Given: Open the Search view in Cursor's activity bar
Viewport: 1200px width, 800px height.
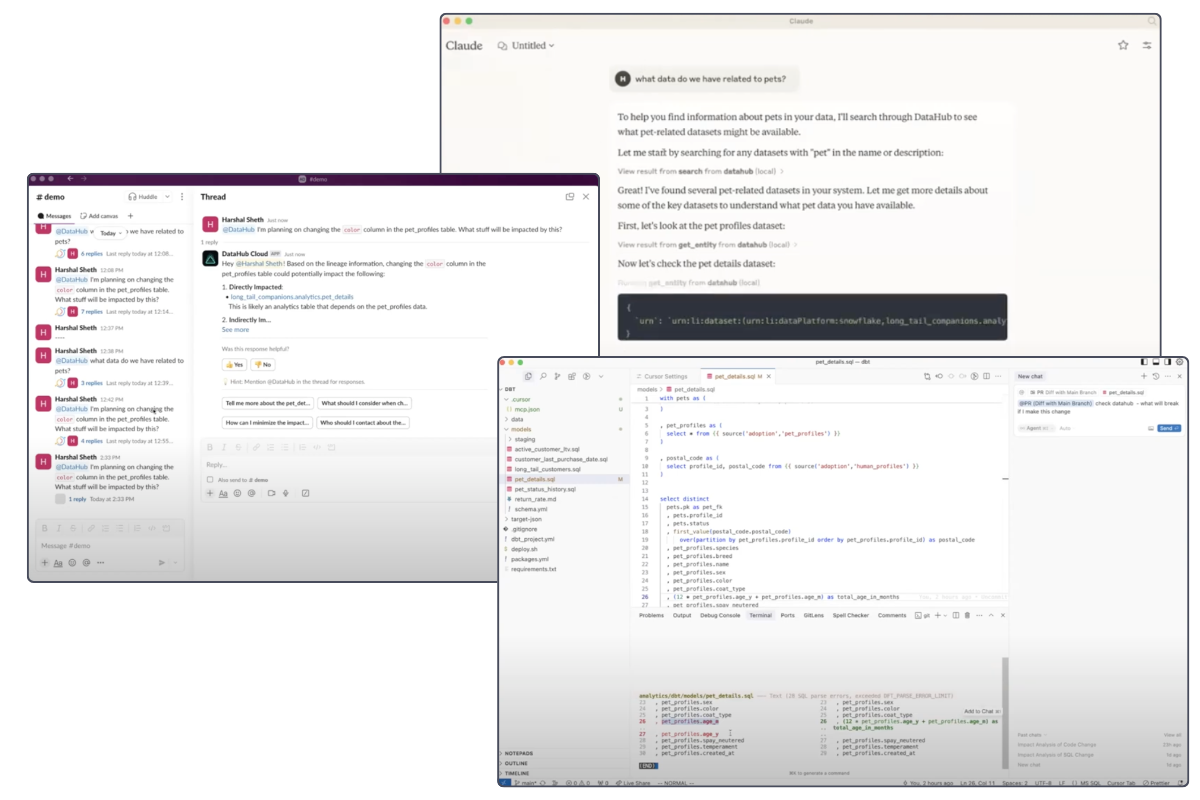Looking at the screenshot, I should 543,376.
